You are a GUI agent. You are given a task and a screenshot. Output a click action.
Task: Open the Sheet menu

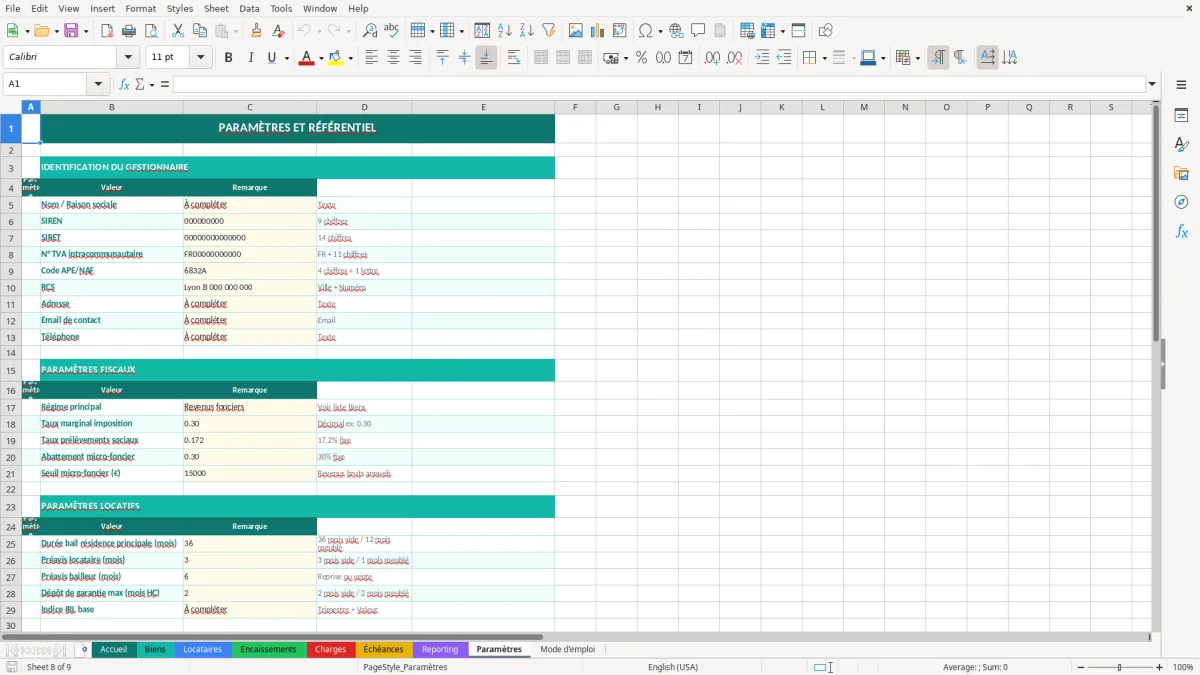216,8
